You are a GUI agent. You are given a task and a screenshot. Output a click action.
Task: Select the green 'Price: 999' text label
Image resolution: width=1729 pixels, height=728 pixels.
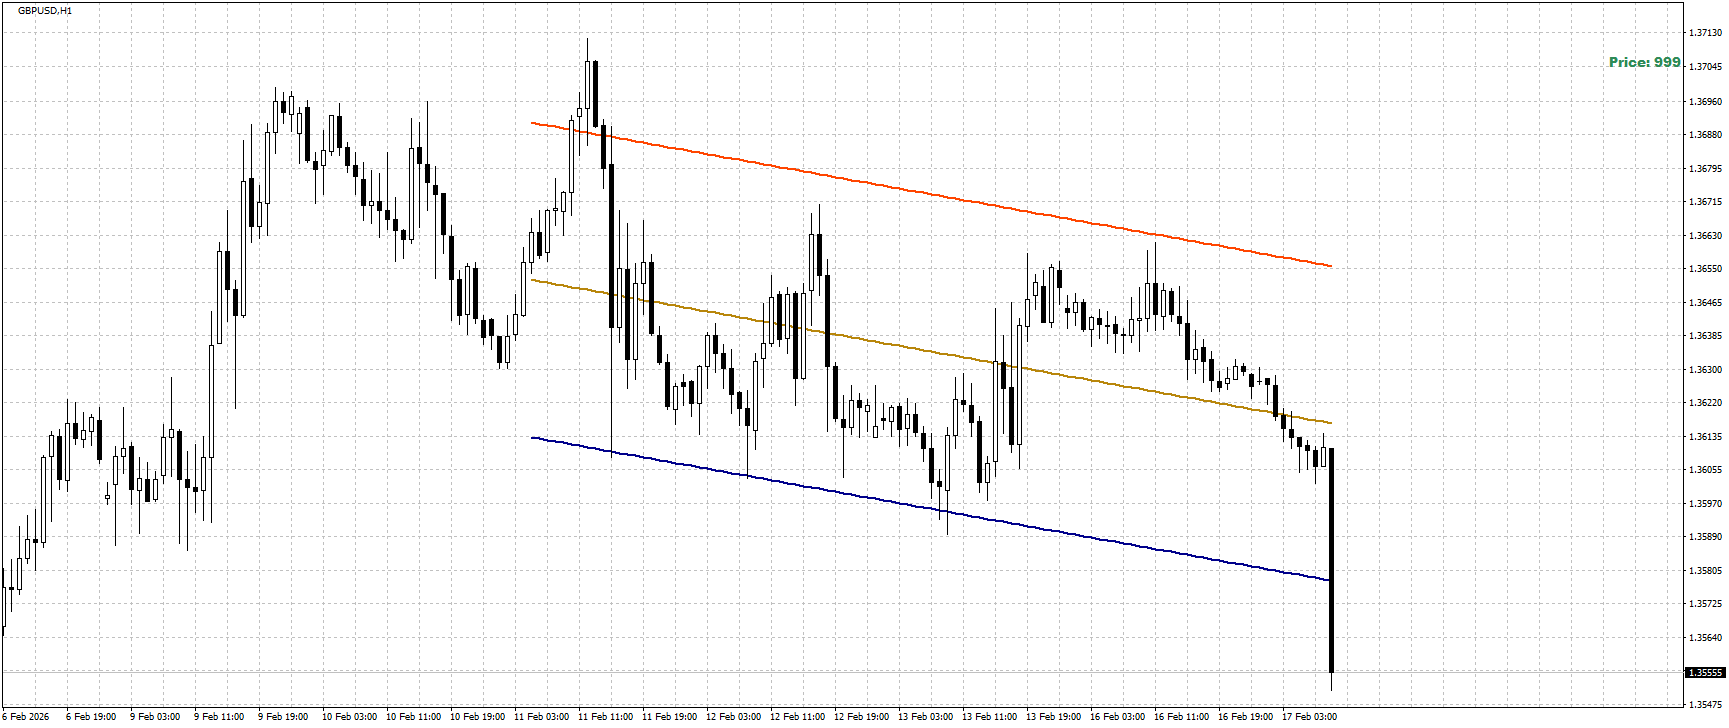(1644, 62)
